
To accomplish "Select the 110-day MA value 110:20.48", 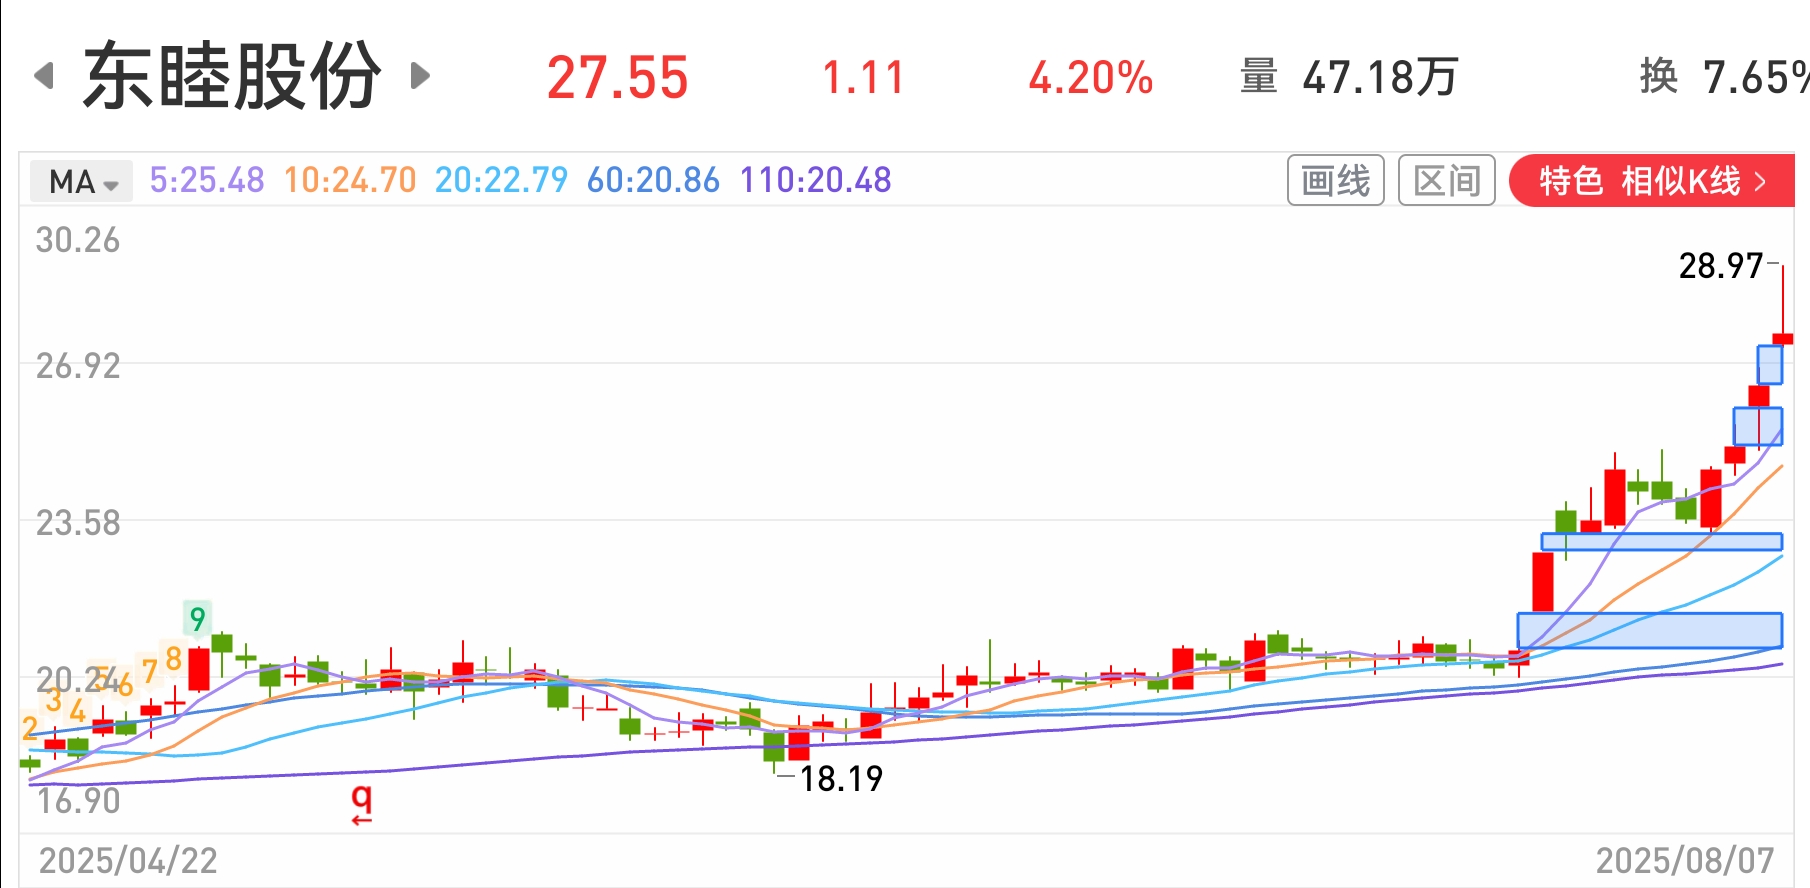I will (x=815, y=180).
